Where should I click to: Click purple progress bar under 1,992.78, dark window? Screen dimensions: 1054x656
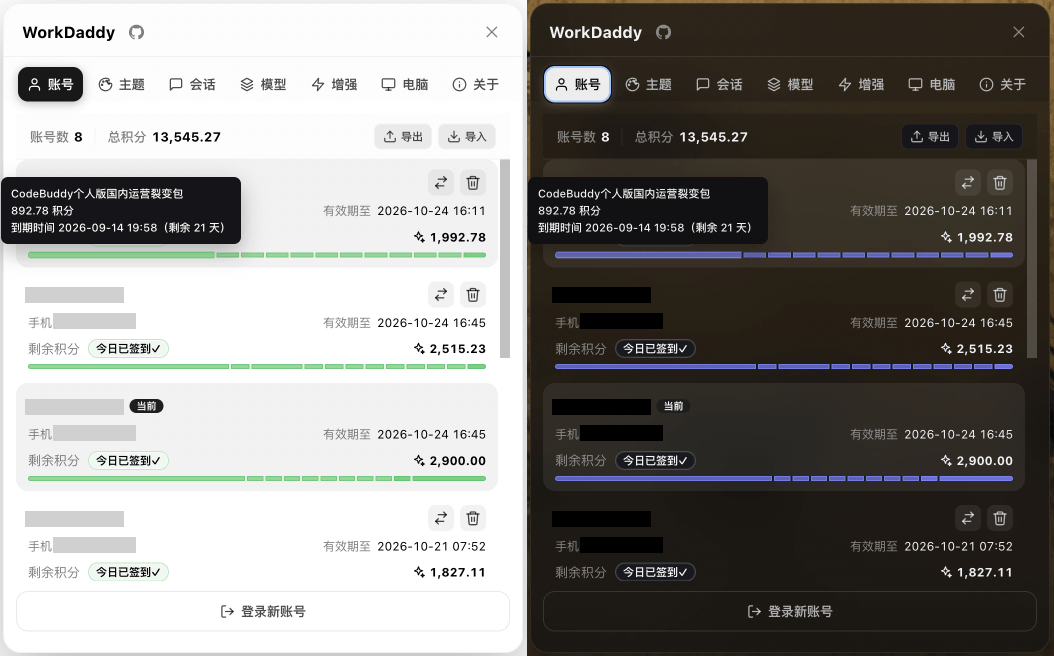tap(784, 255)
